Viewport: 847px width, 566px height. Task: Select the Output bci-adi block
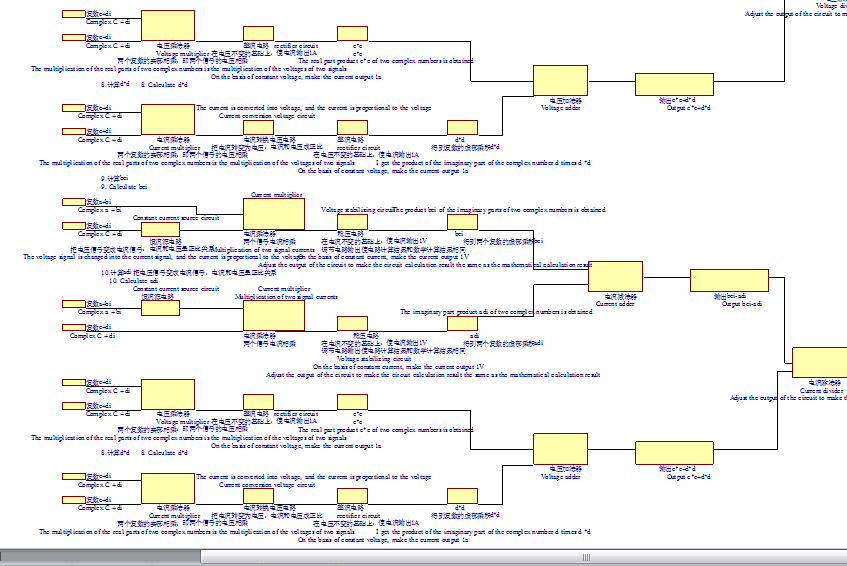(x=729, y=281)
